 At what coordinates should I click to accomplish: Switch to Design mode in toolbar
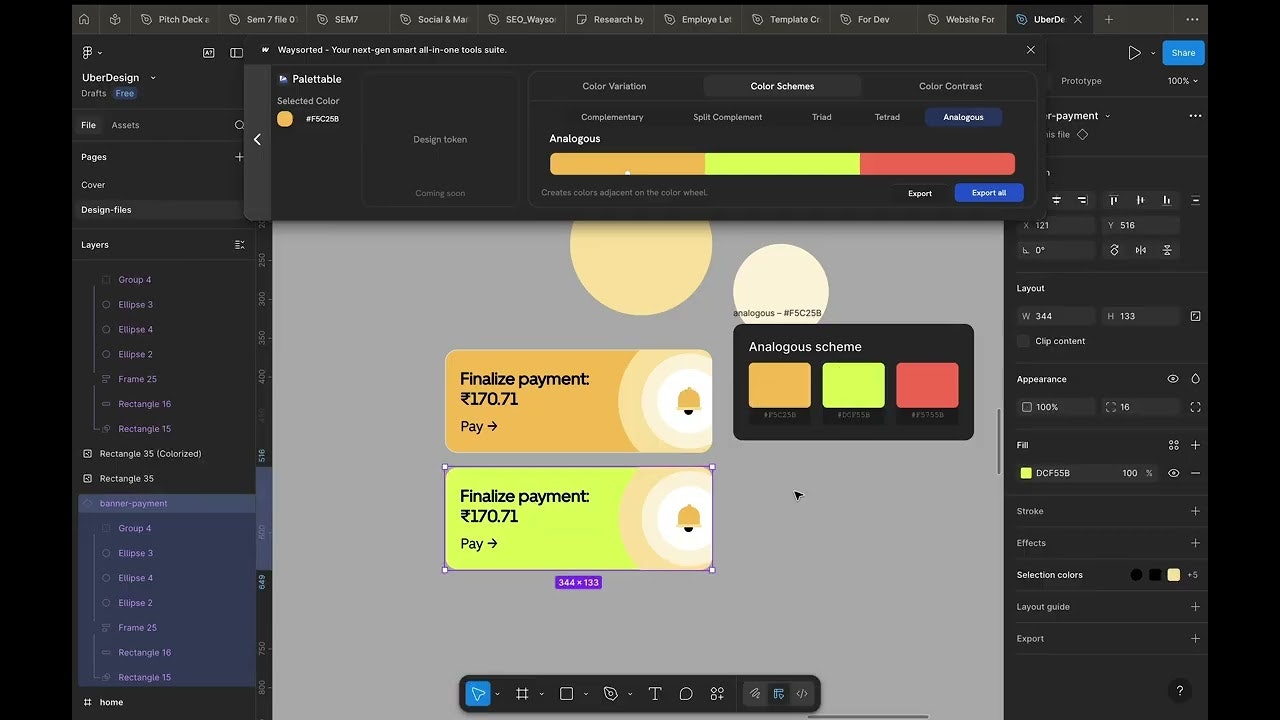[x=778, y=694]
